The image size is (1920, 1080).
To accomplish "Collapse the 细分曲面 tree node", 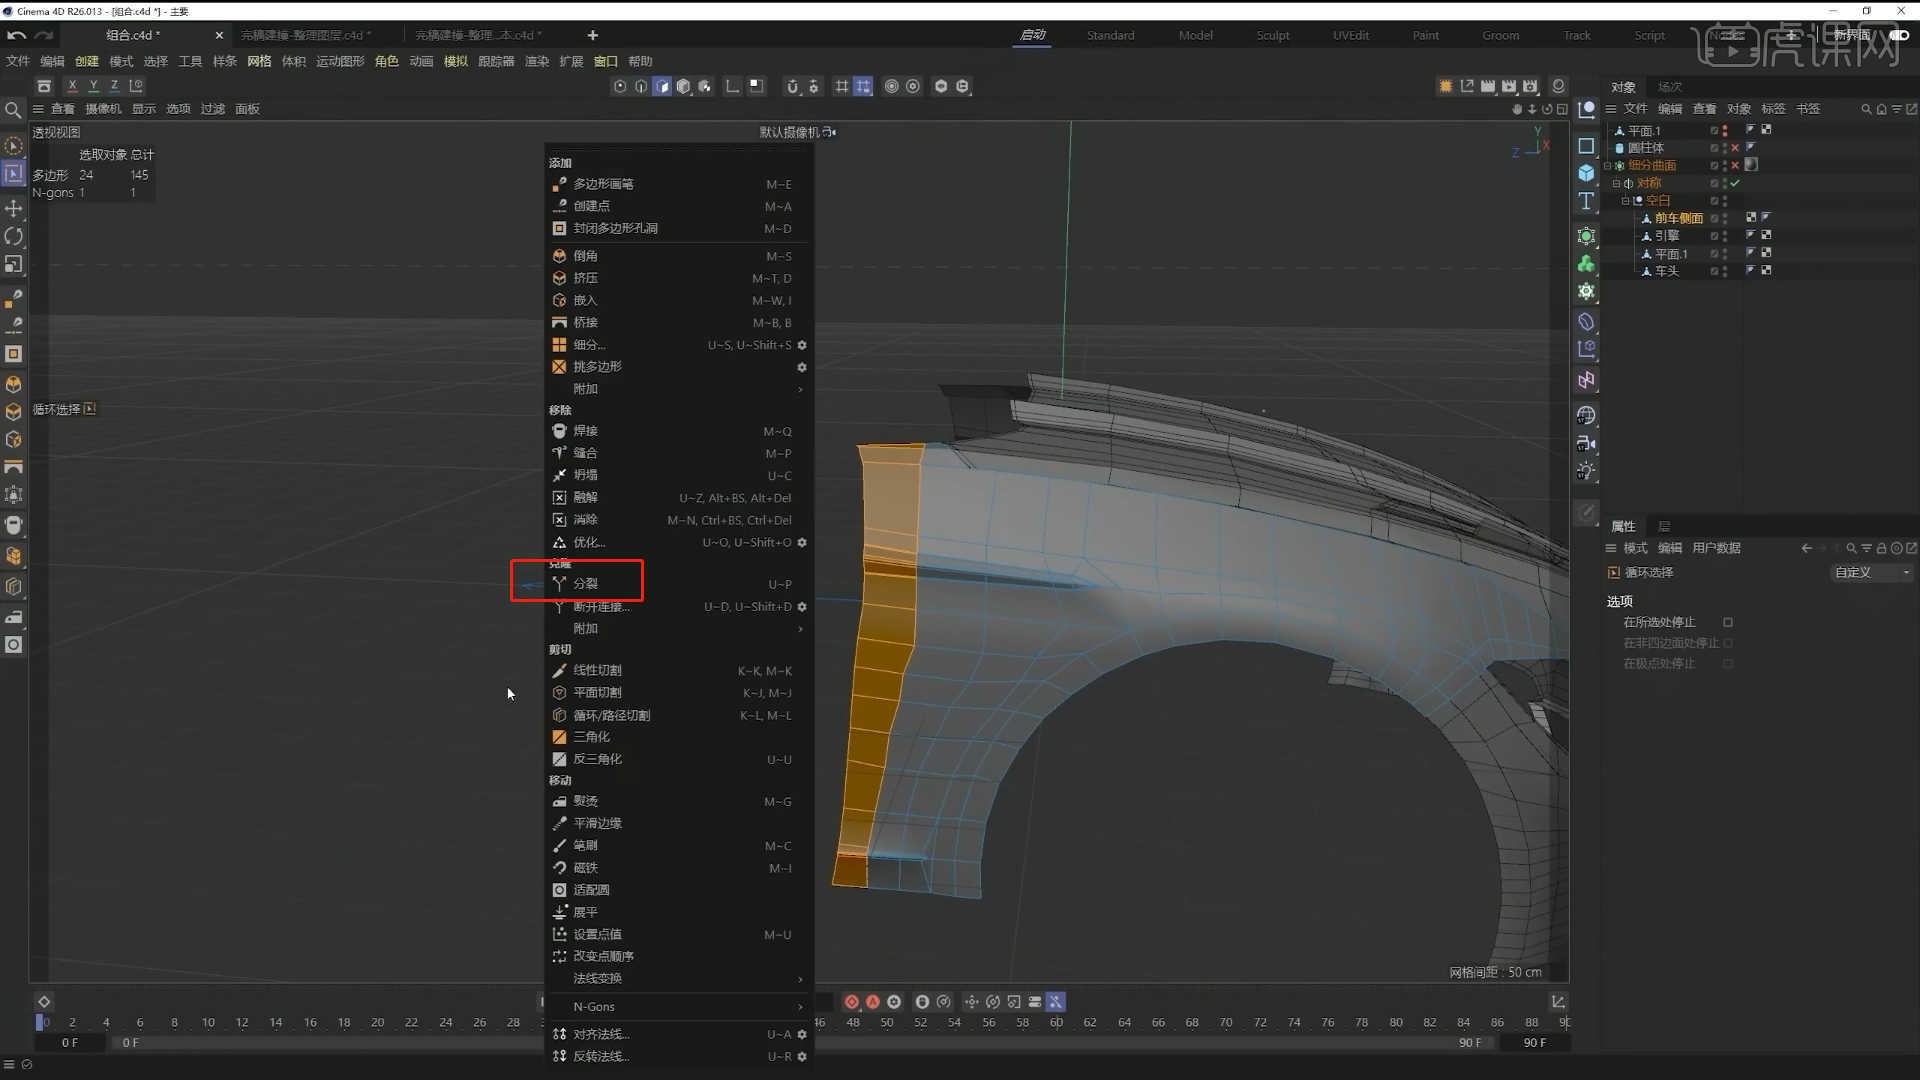I will pos(1608,166).
